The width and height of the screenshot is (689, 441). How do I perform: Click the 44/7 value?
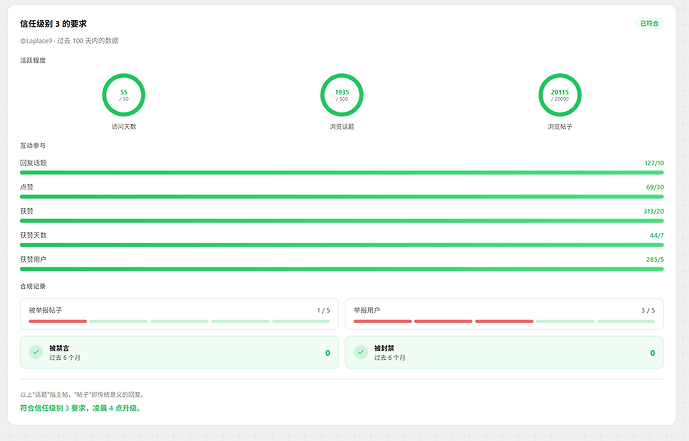click(656, 235)
